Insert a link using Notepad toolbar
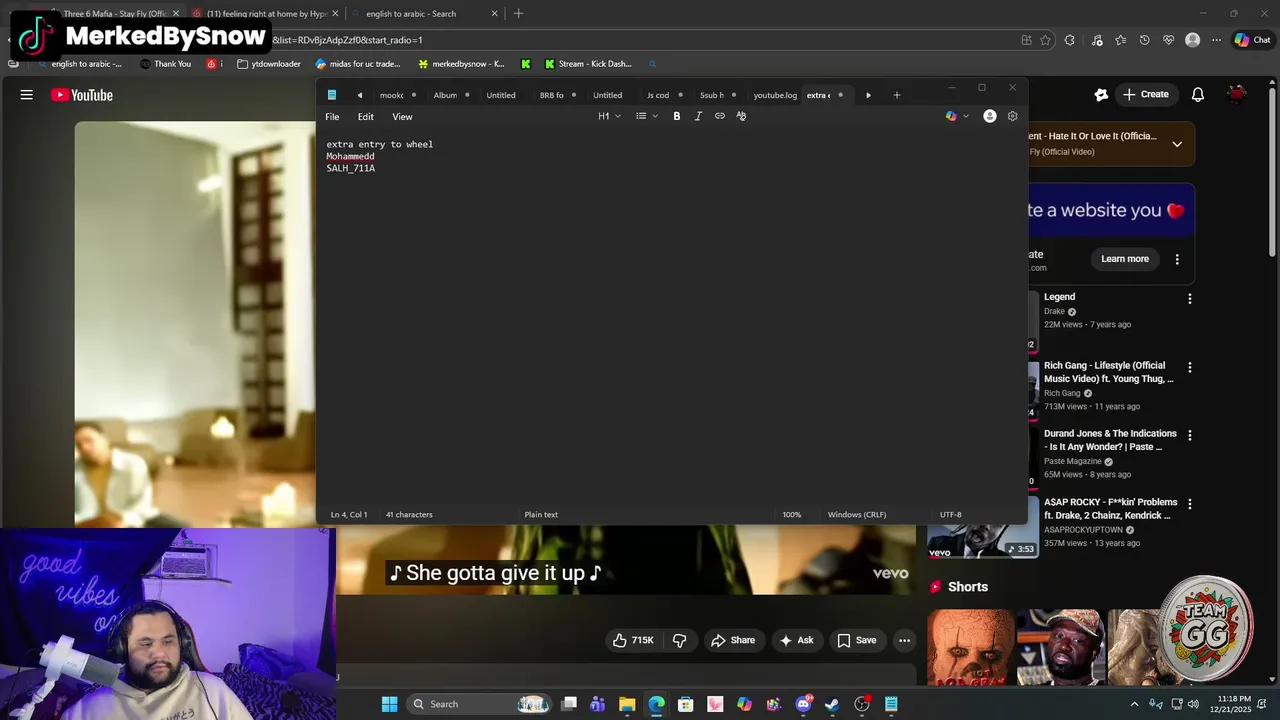1280x720 pixels. click(720, 116)
